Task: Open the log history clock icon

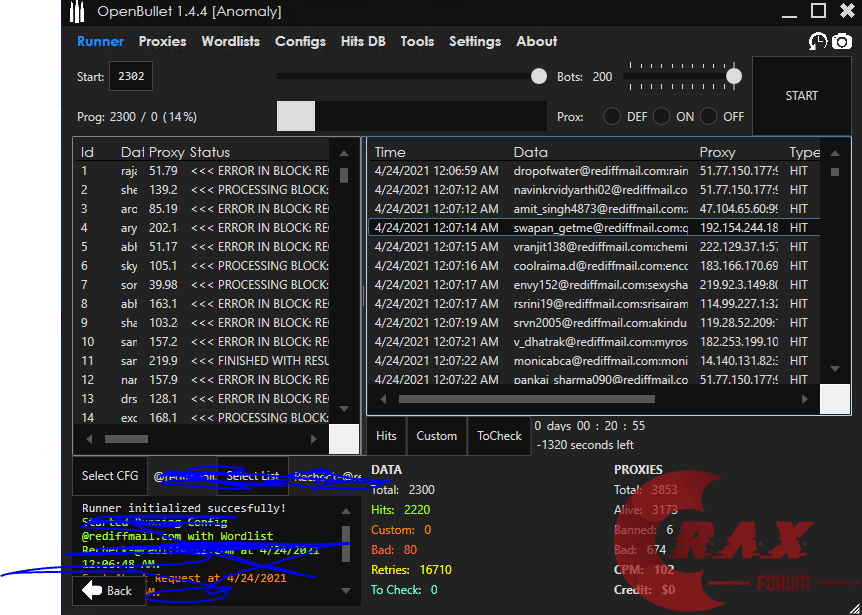Action: [818, 42]
